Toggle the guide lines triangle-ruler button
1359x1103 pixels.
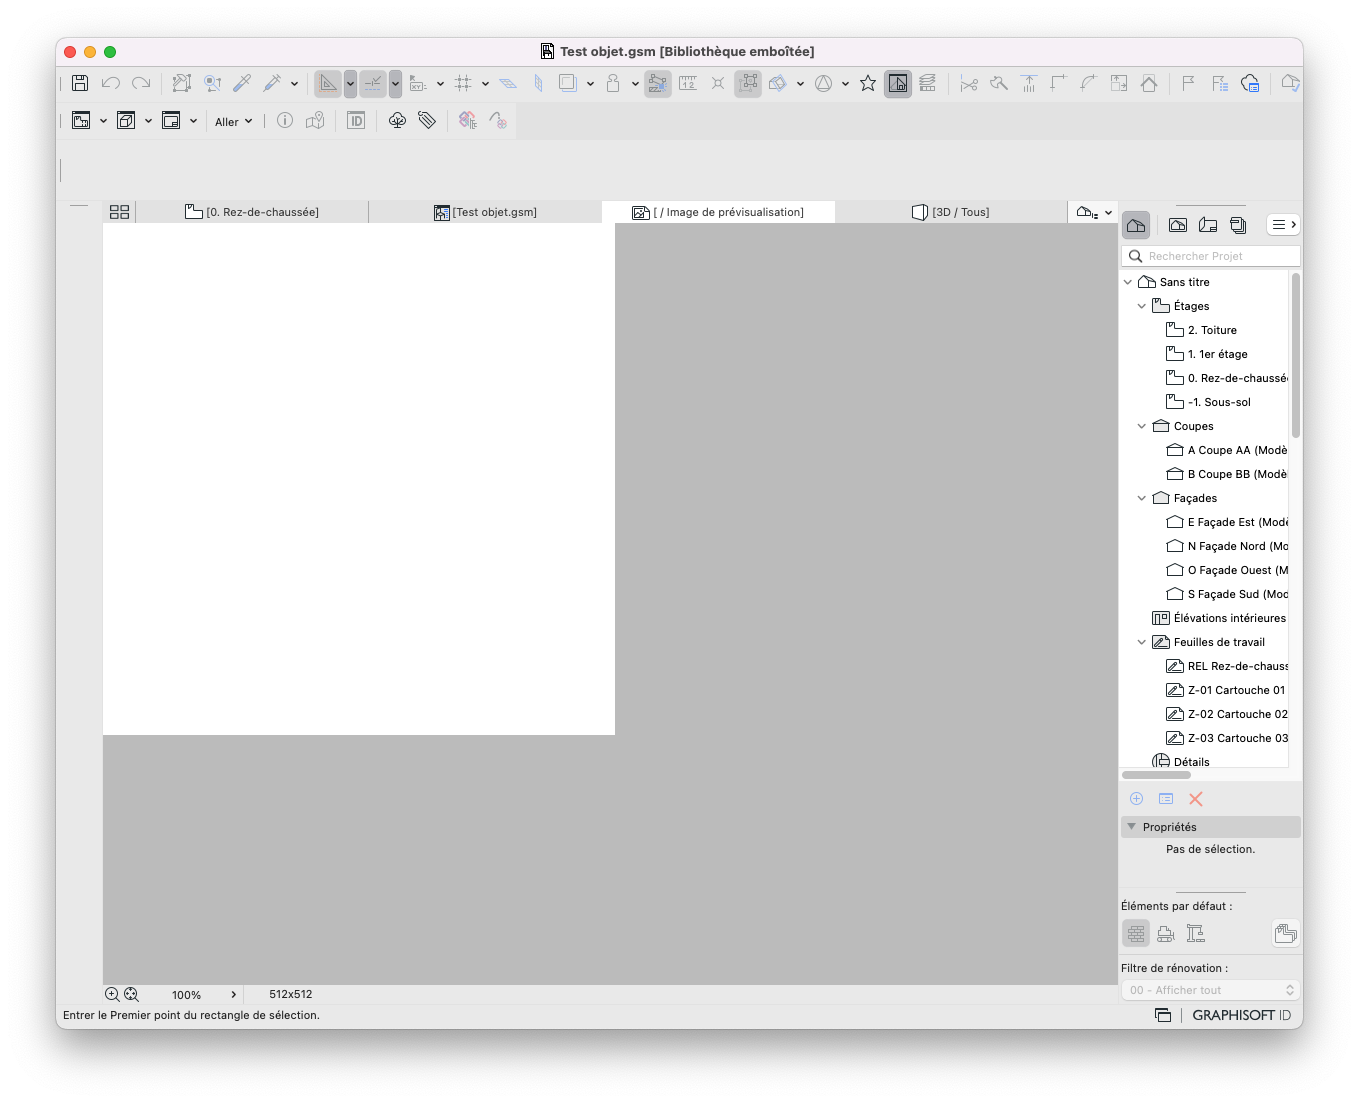point(328,84)
